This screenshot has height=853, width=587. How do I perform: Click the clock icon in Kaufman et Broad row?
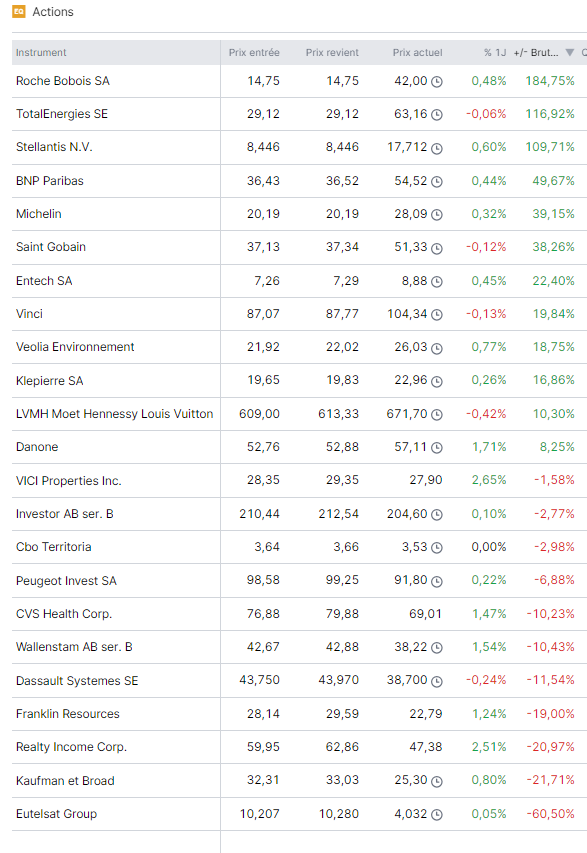point(436,781)
